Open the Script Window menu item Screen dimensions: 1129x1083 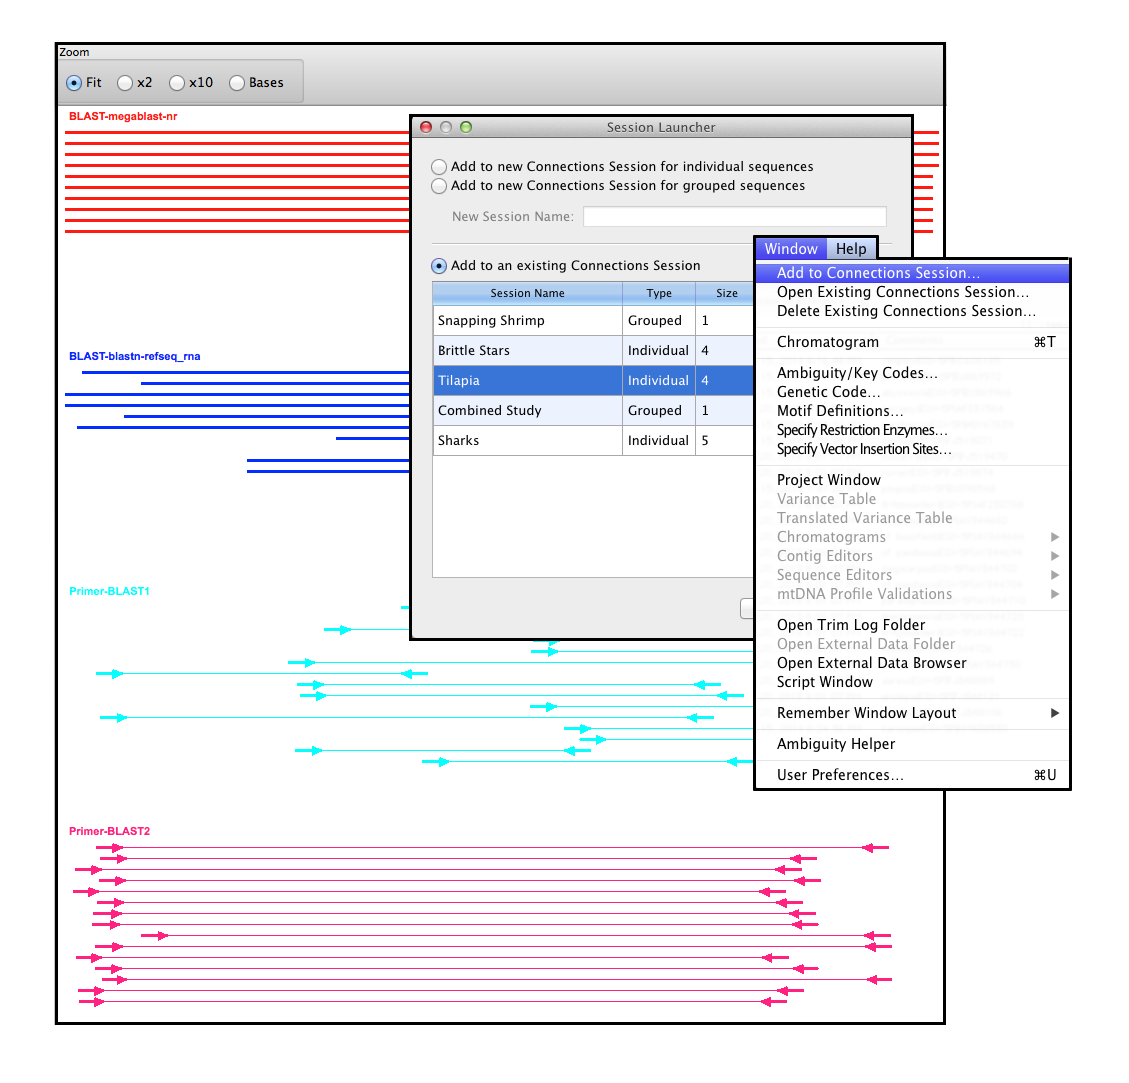pyautogui.click(x=824, y=682)
